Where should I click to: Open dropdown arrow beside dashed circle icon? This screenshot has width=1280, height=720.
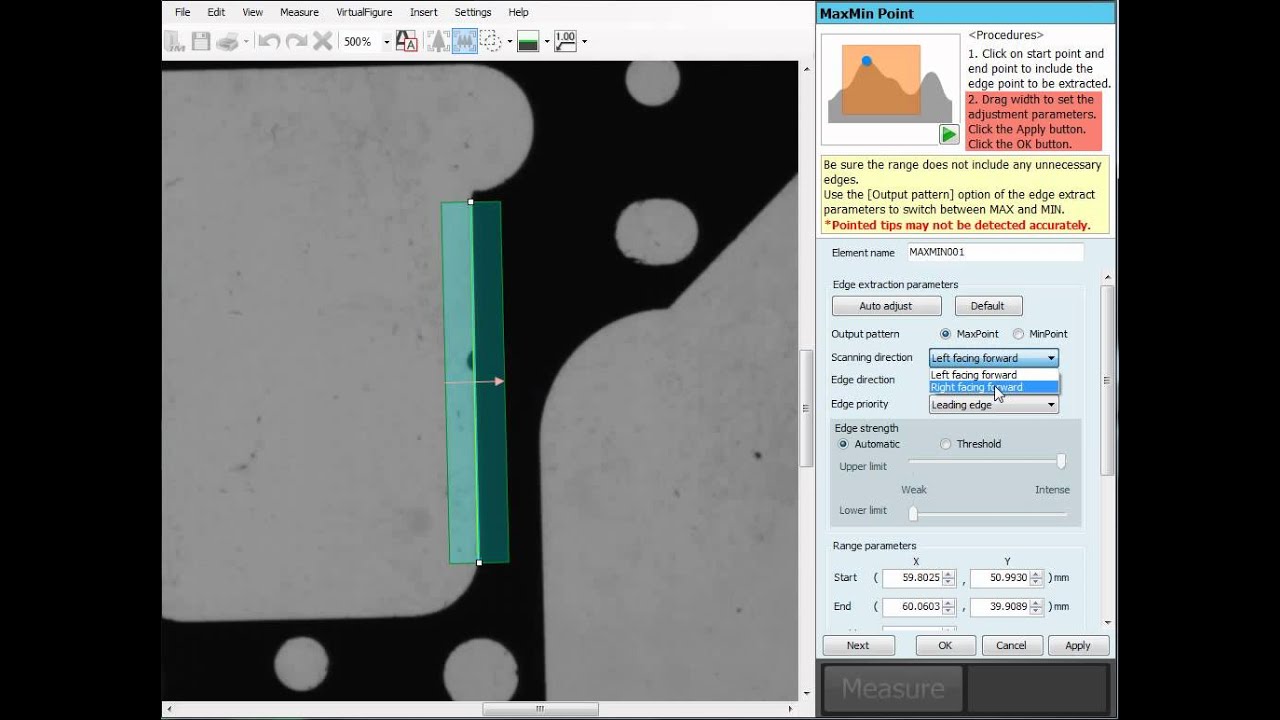(509, 42)
